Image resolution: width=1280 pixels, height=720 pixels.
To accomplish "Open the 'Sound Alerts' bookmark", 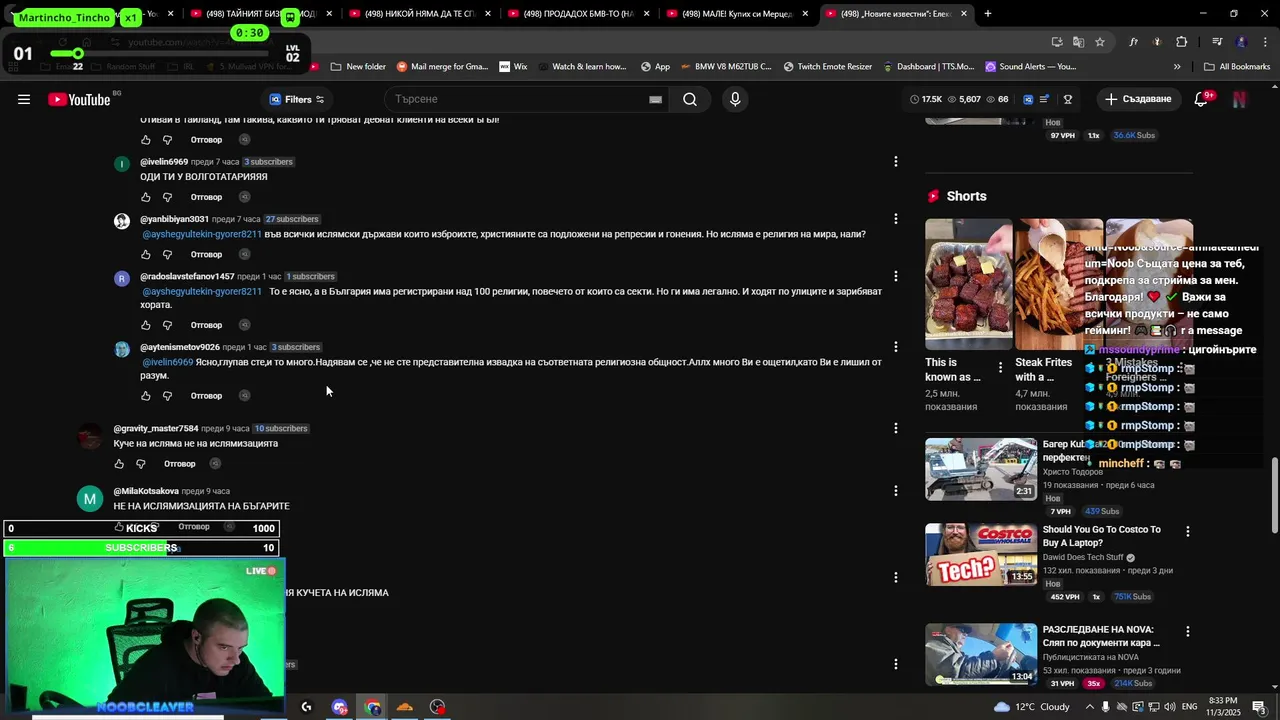I will click(1031, 67).
